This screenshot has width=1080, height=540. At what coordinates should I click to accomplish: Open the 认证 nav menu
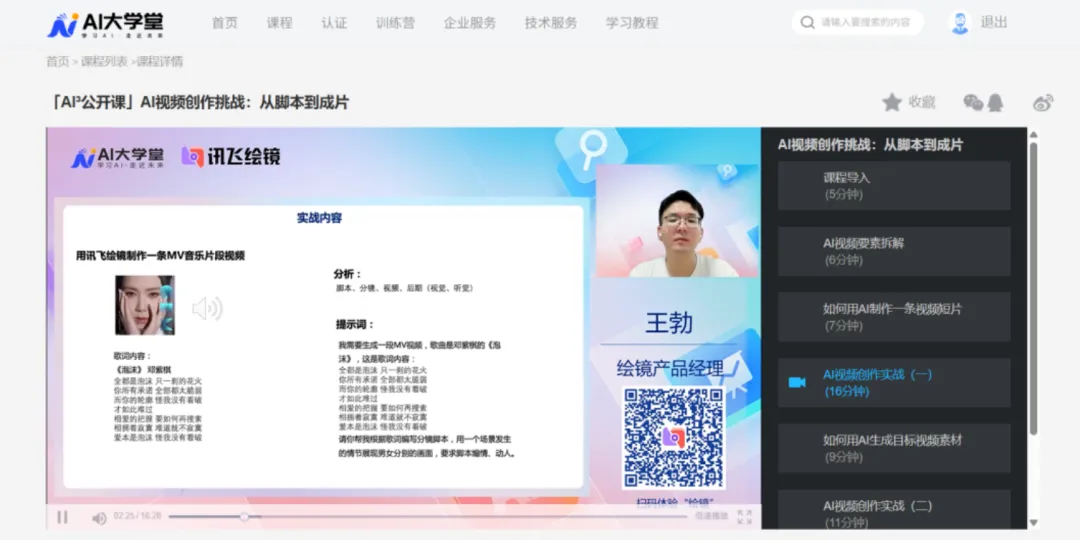(334, 23)
